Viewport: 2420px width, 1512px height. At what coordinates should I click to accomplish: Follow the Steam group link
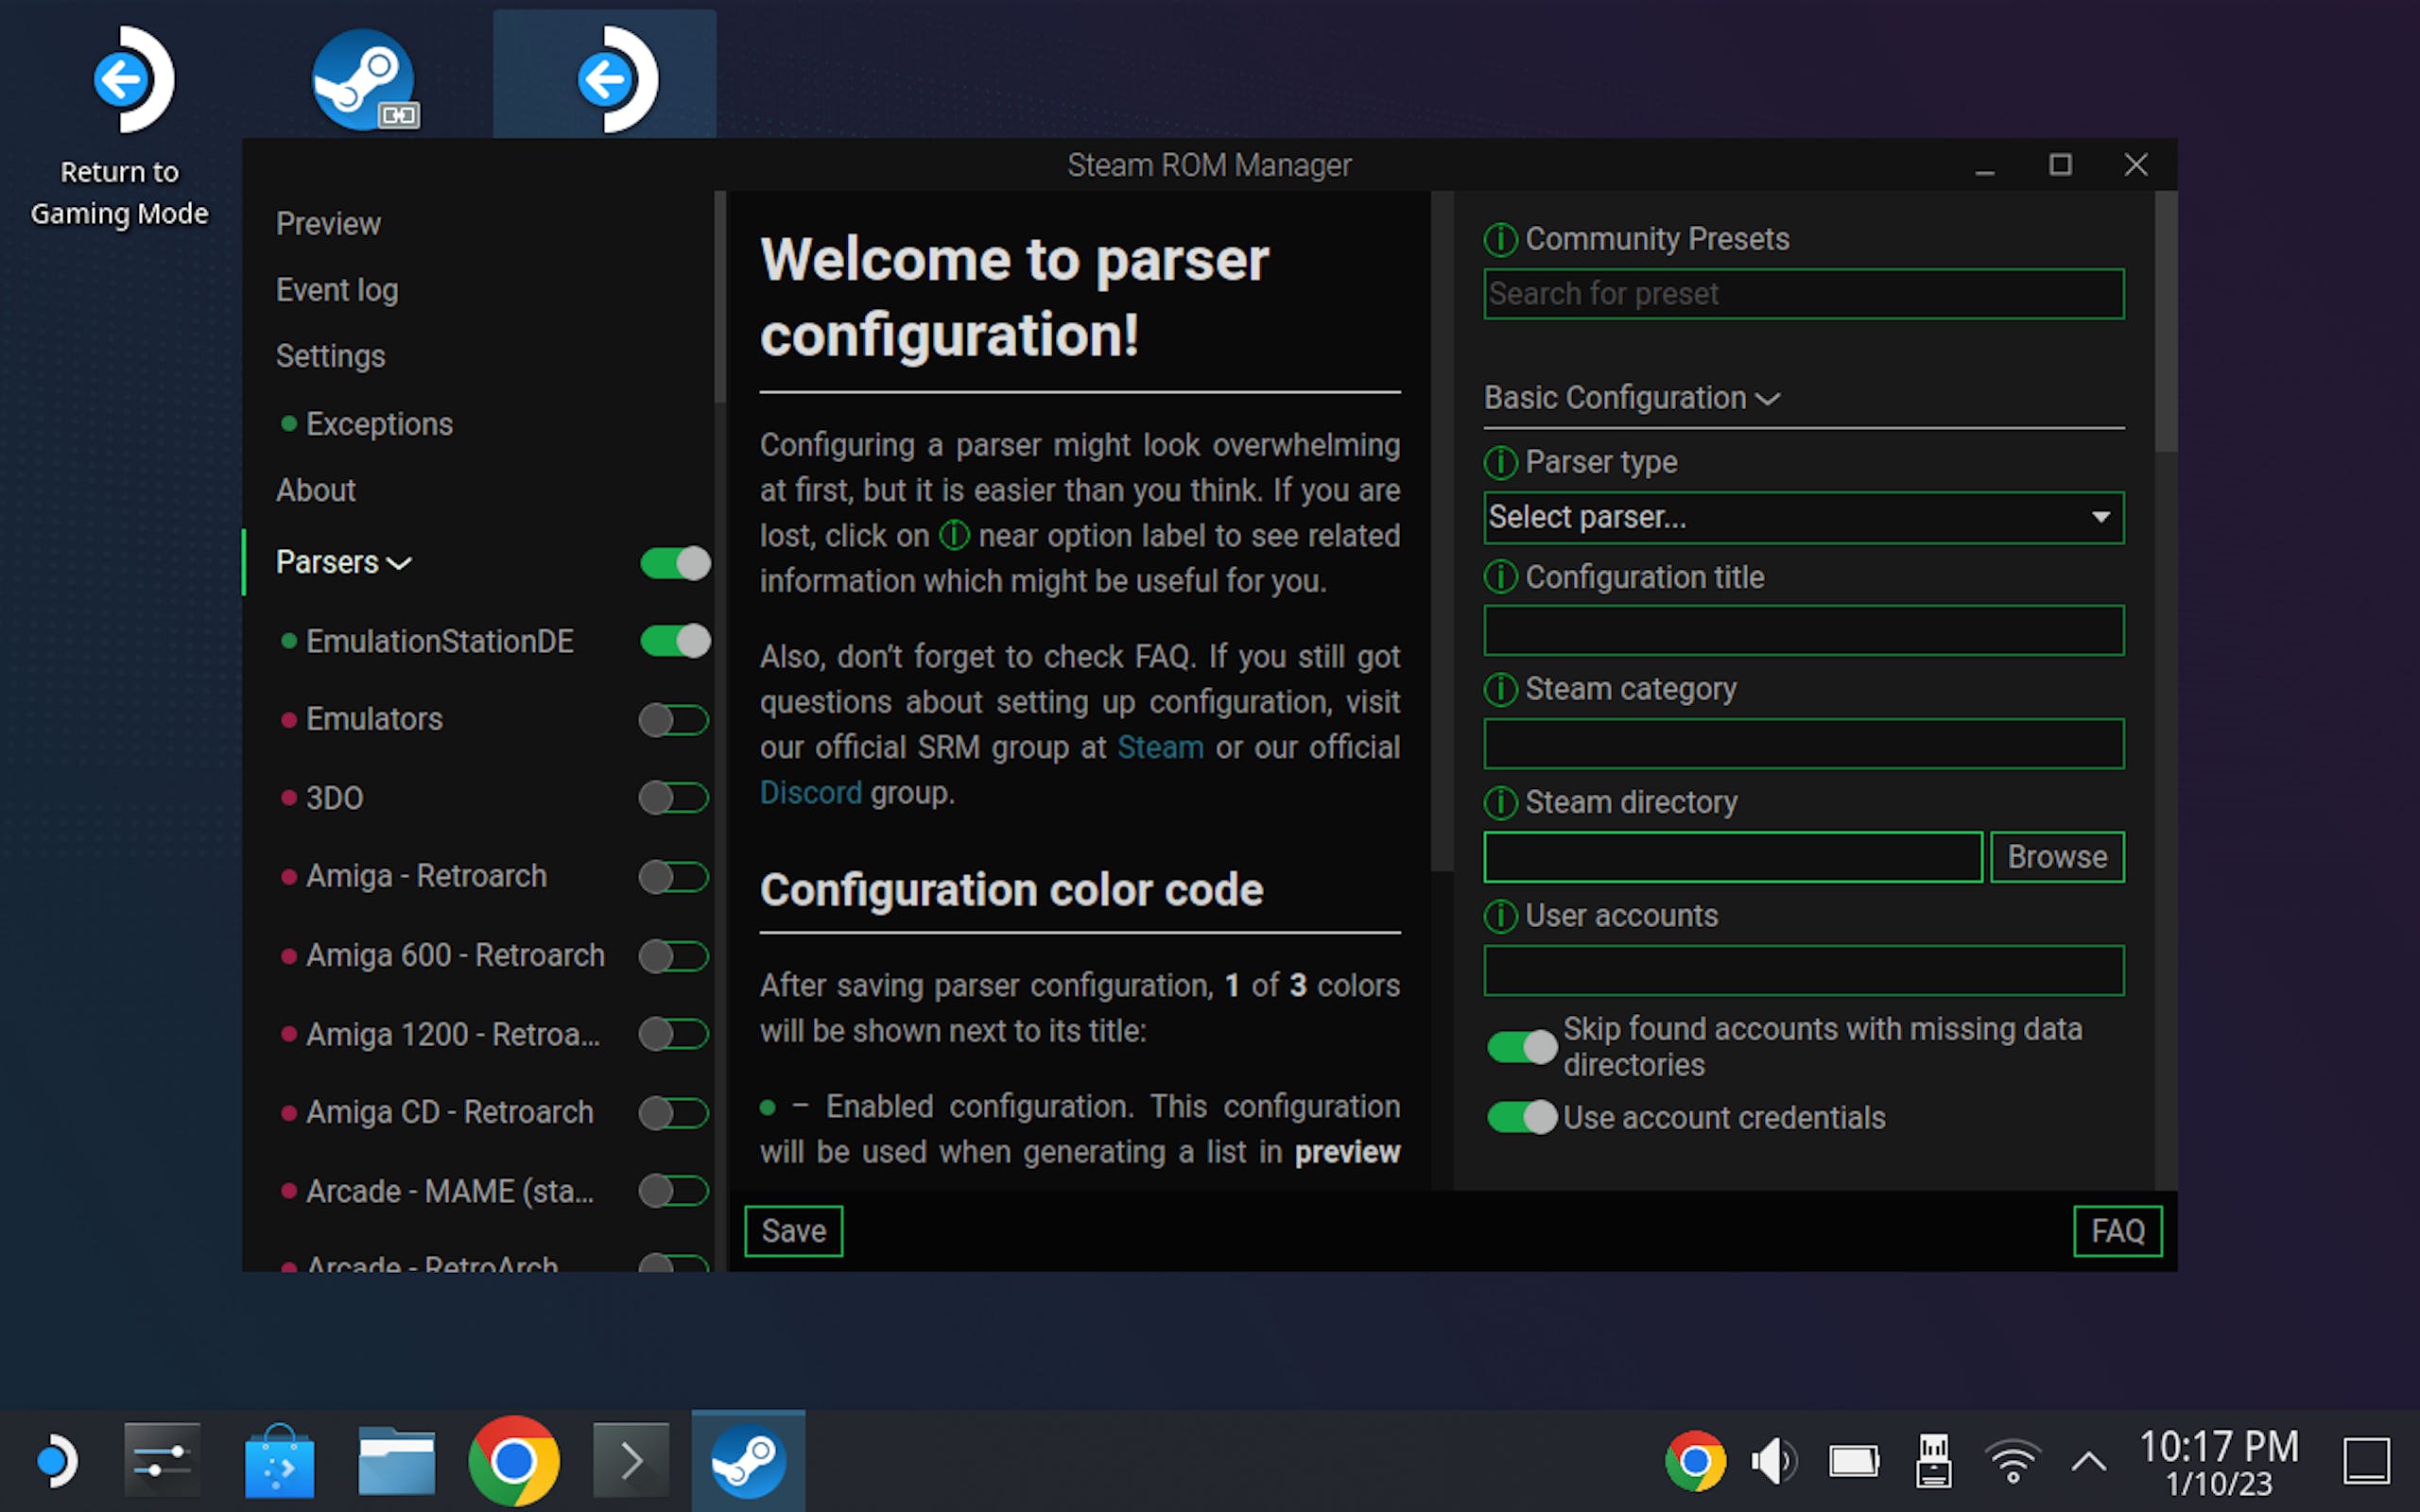(1160, 747)
